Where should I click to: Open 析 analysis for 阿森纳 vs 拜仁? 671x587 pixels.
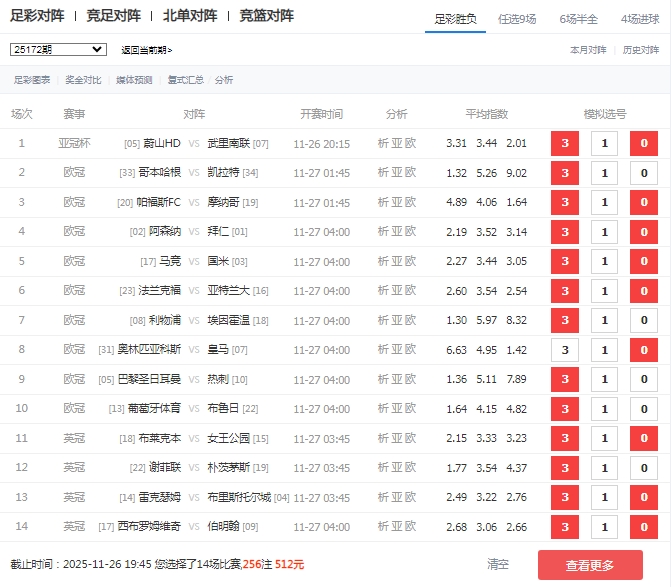pos(384,232)
